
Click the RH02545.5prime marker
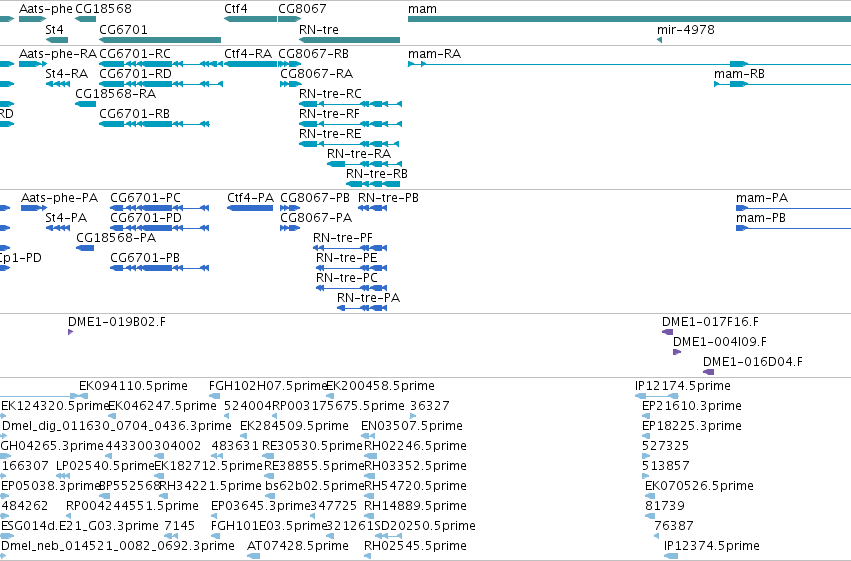(367, 556)
